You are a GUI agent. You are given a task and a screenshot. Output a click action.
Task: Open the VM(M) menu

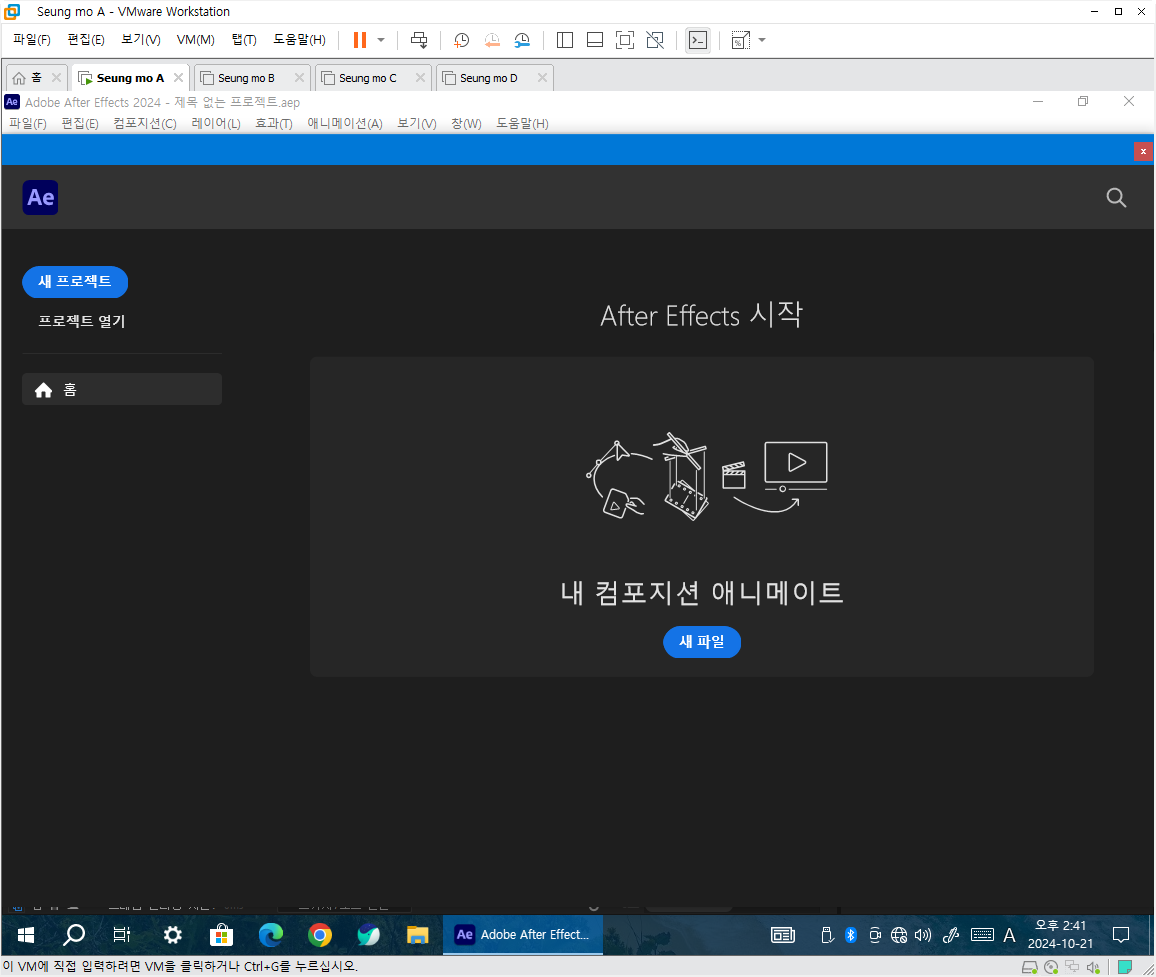pyautogui.click(x=195, y=40)
